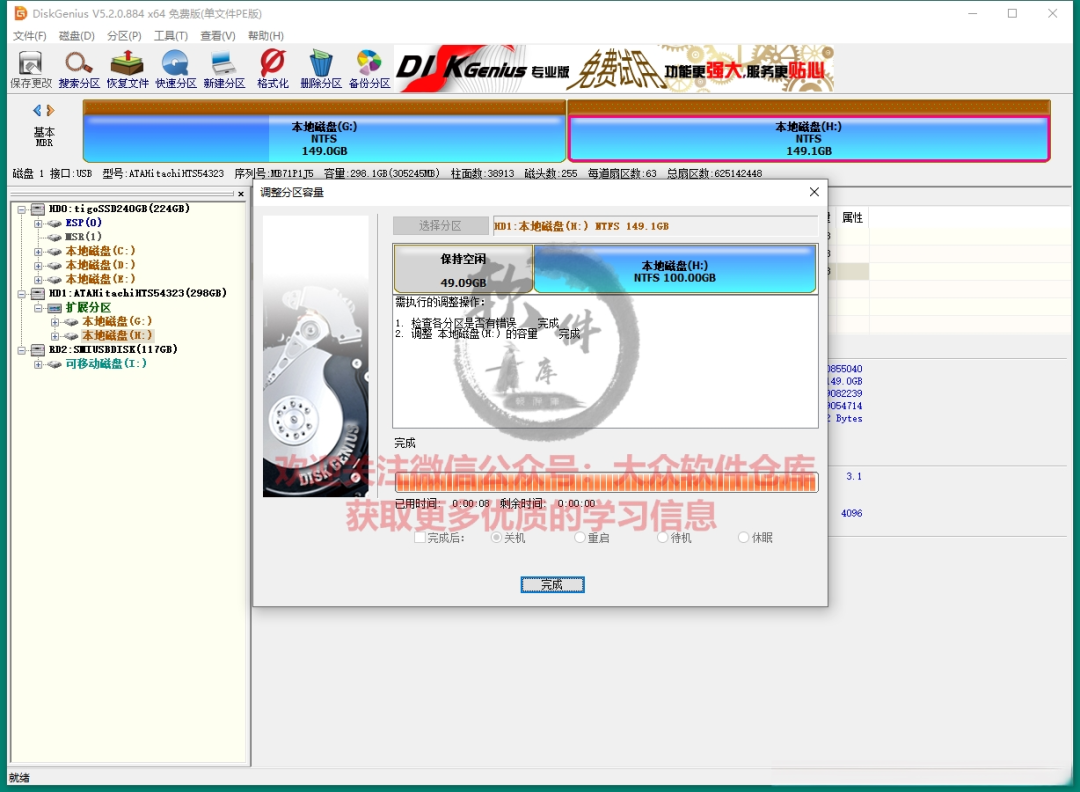
Task: Go to previous disk with left arrow
Action: [37, 110]
